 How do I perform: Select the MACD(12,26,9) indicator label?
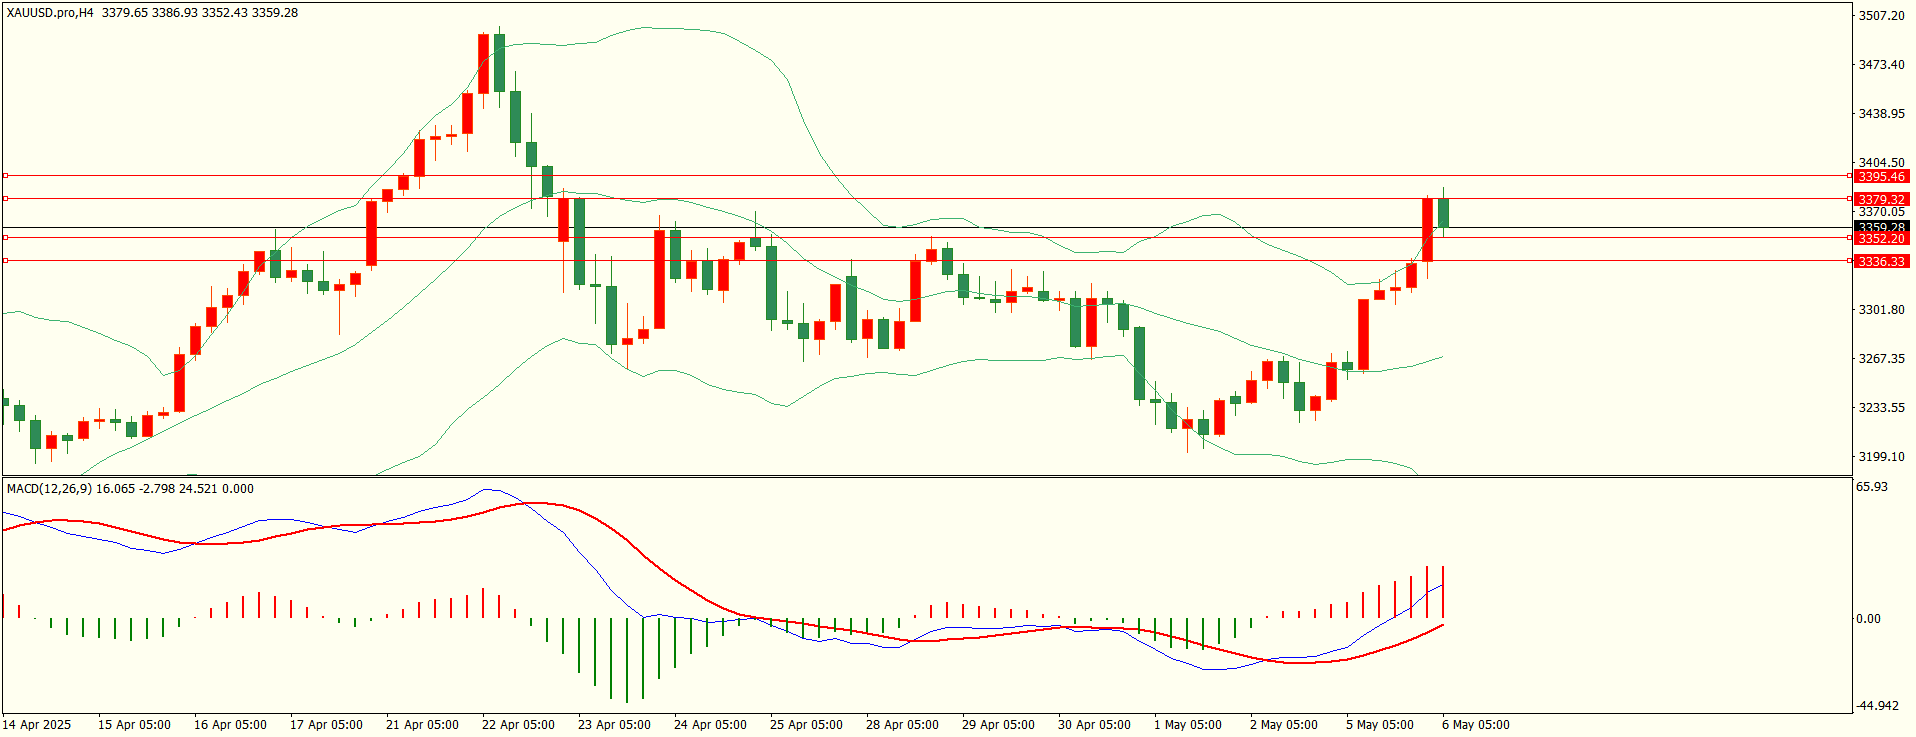click(49, 489)
